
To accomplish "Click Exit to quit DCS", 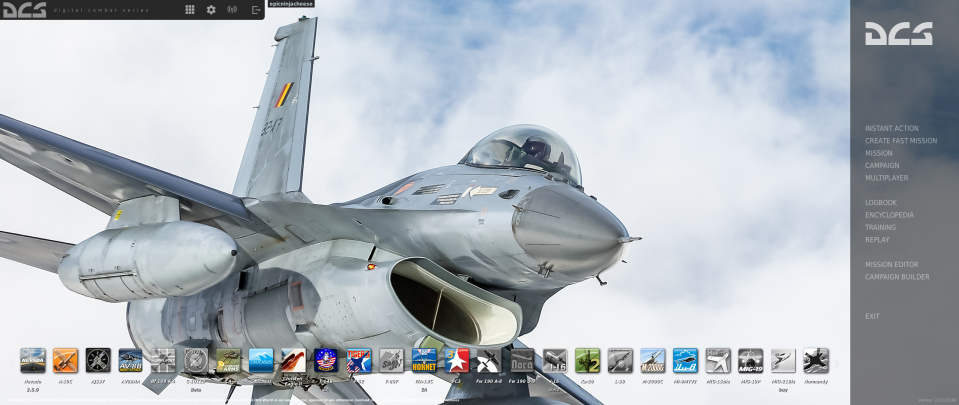I will [x=872, y=316].
